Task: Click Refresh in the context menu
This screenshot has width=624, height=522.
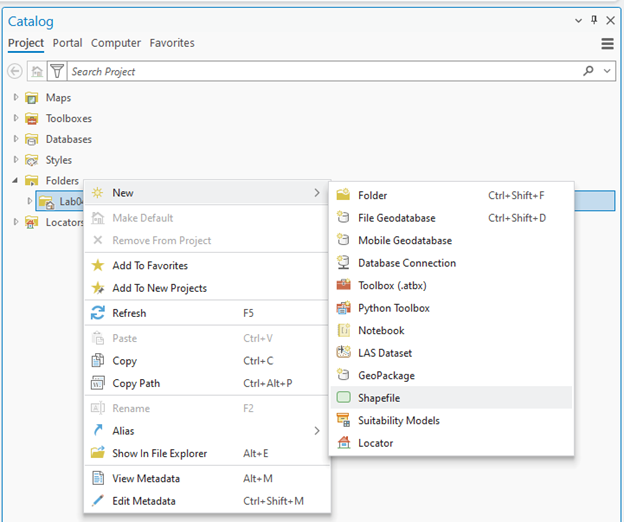Action: coord(129,313)
